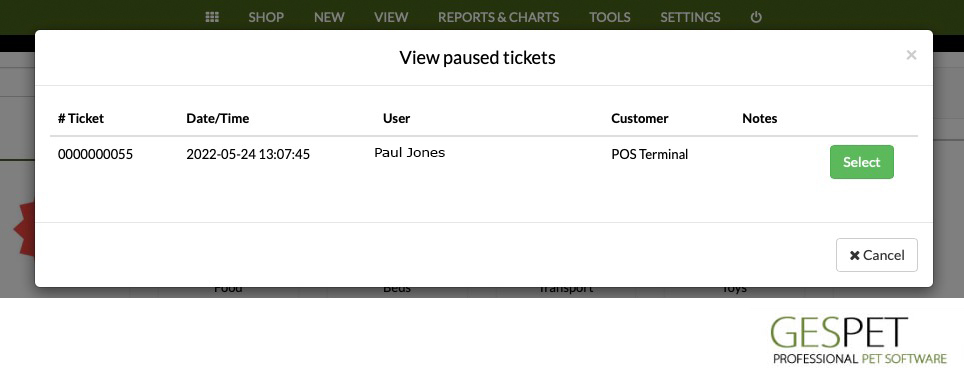Click the GESPET logo
This screenshot has height=384, width=964.
tap(859, 340)
